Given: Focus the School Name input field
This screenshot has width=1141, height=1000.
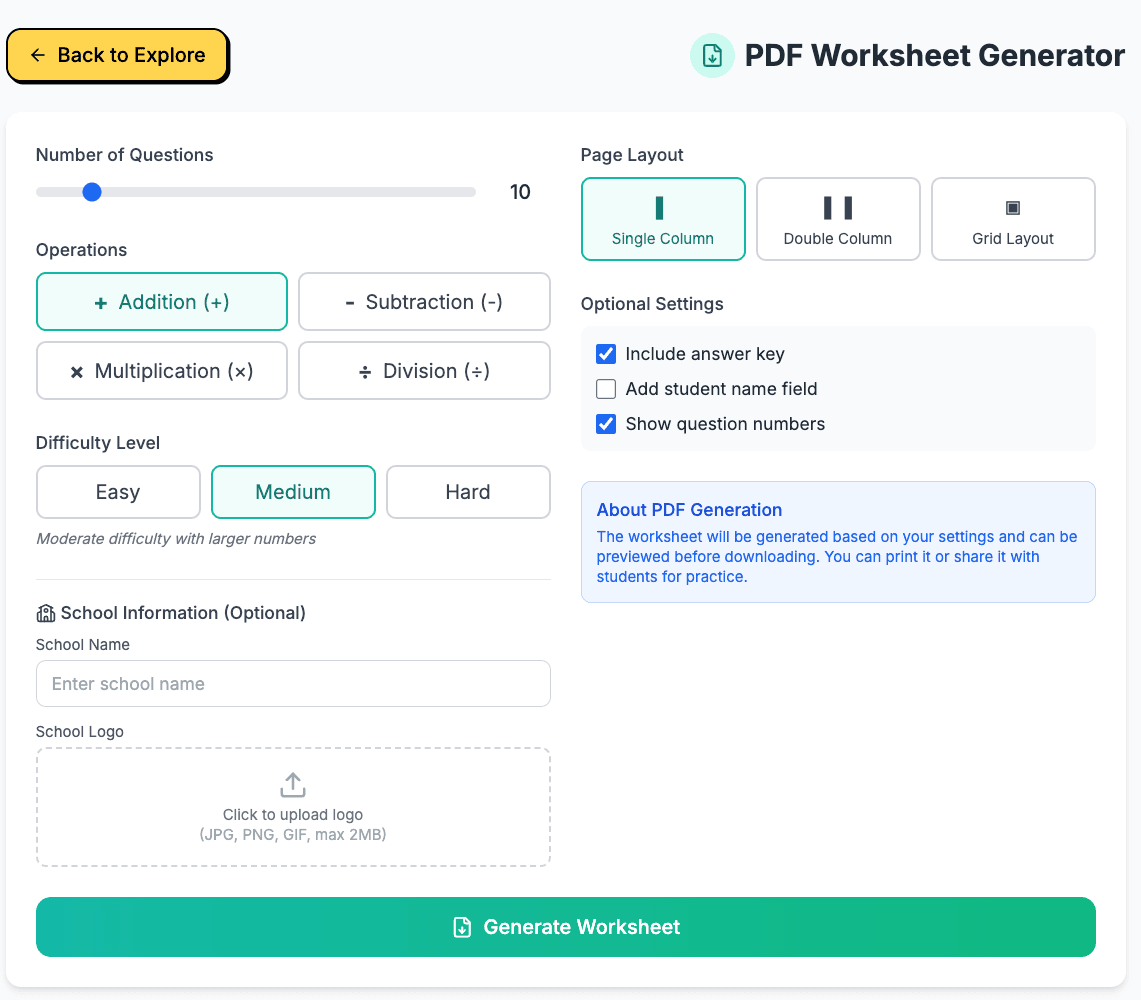Looking at the screenshot, I should (293, 683).
